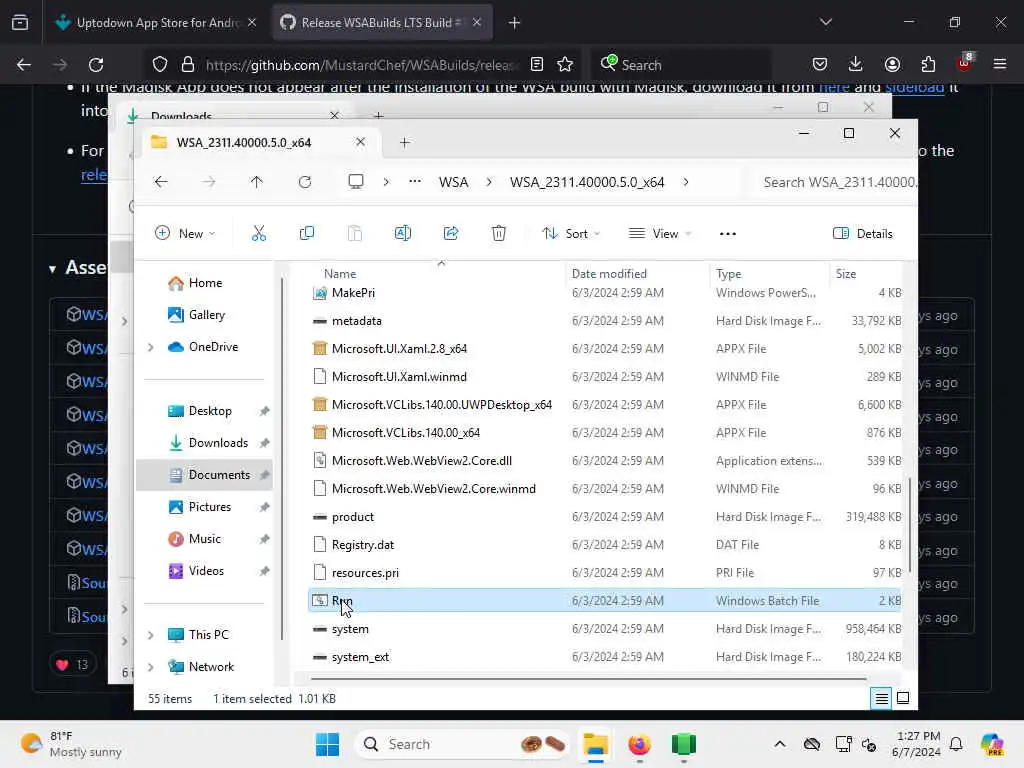Reload the Firefox page
Image resolution: width=1024 pixels, height=768 pixels.
point(96,65)
